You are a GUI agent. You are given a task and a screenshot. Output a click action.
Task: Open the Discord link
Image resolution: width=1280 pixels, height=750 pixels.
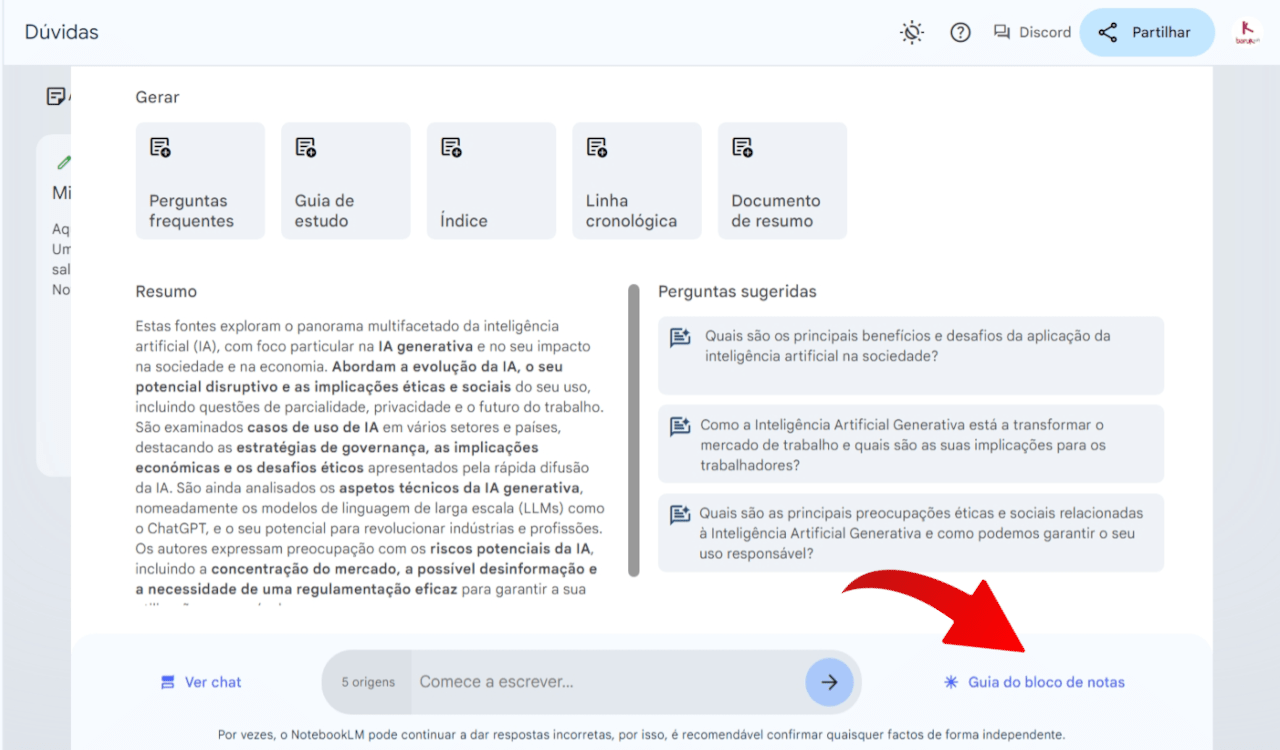[1032, 33]
